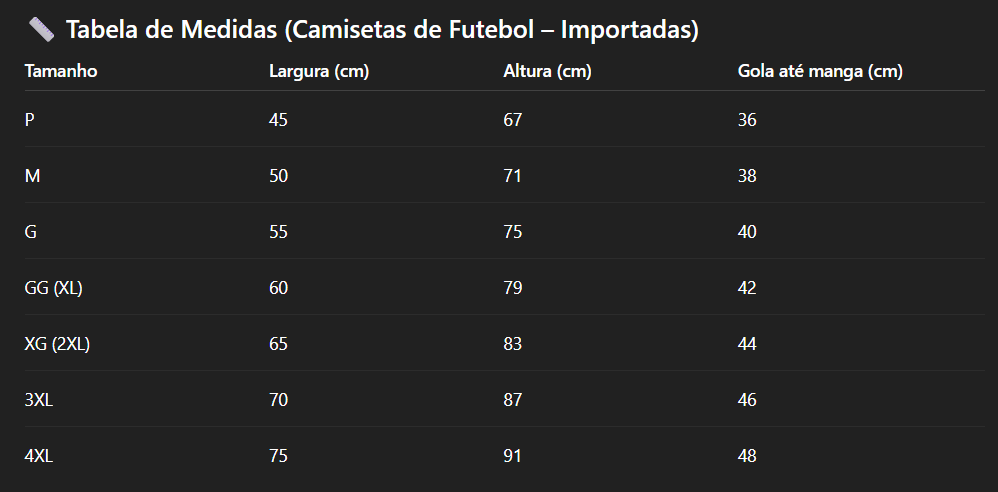Select the GG (XL) size cell
This screenshot has height=492, width=998.
tap(54, 288)
